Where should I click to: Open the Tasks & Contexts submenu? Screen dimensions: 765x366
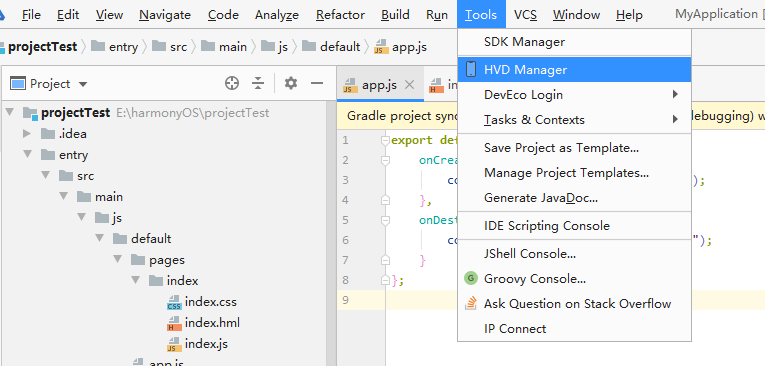(574, 120)
